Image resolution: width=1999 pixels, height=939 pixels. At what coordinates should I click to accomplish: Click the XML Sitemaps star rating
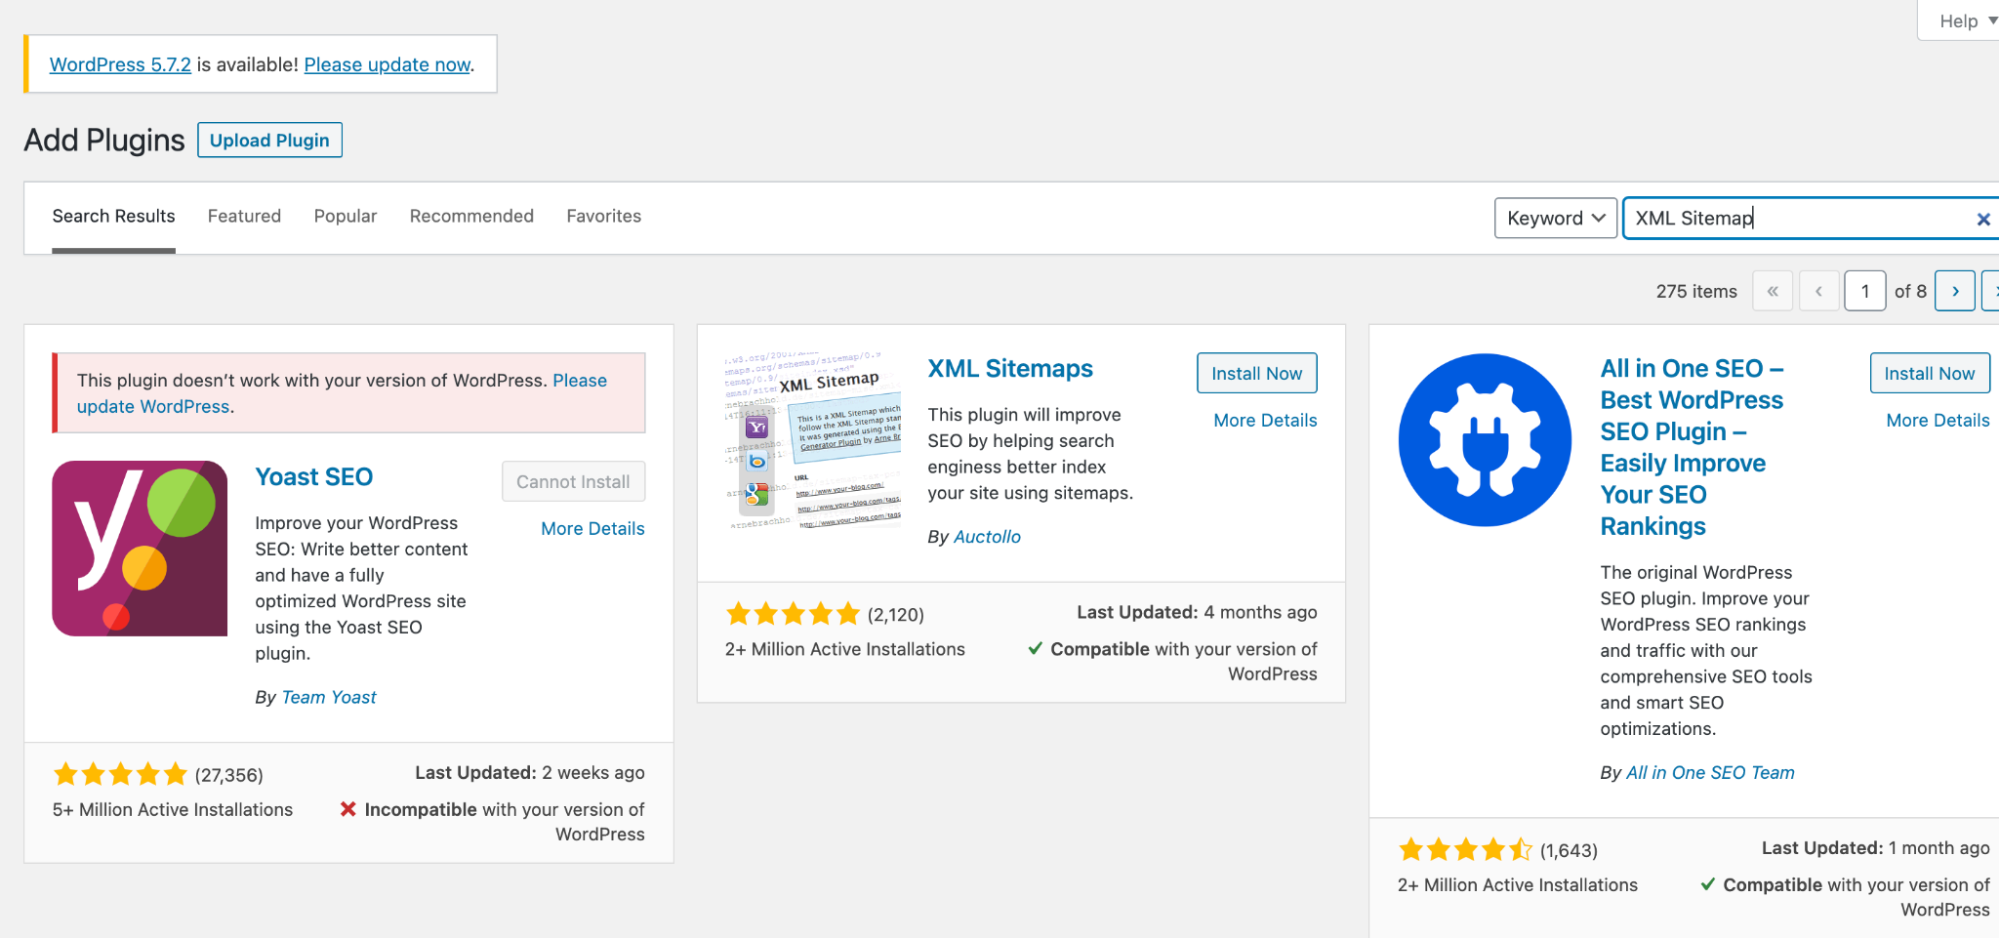[793, 613]
